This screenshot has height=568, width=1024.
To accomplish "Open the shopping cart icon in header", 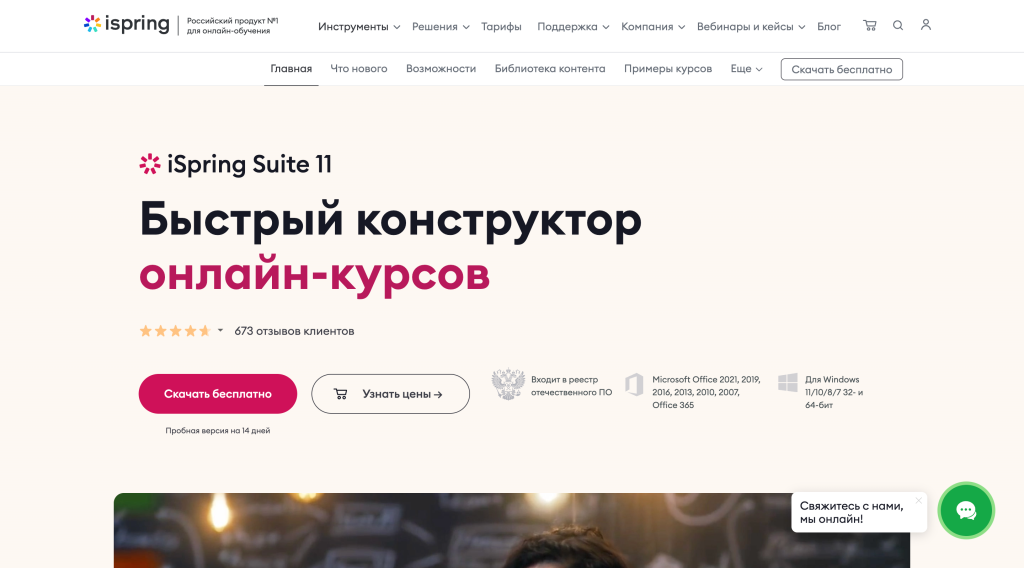I will (x=869, y=25).
